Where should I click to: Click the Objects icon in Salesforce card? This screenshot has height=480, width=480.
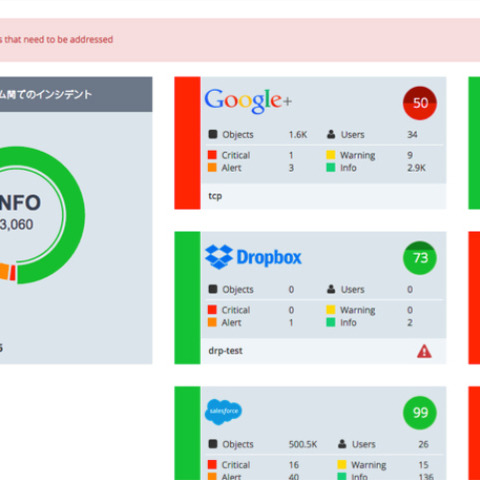[x=213, y=444]
